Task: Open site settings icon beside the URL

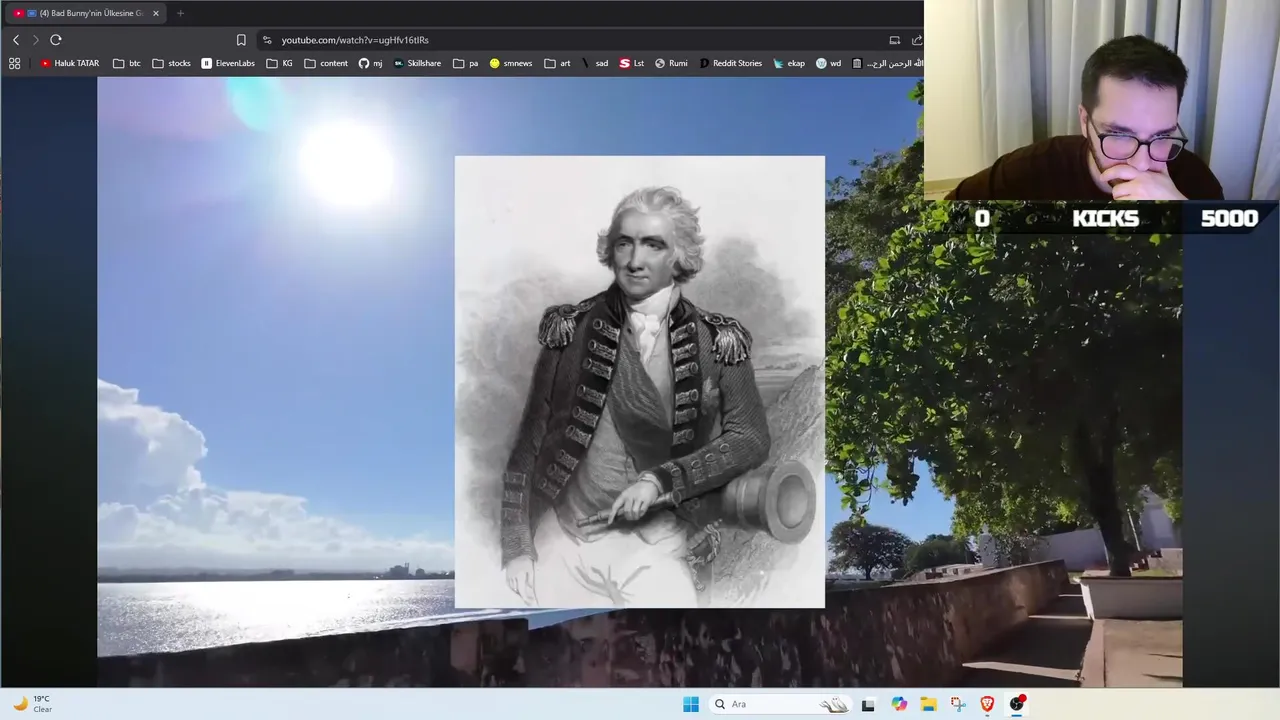Action: [266, 40]
